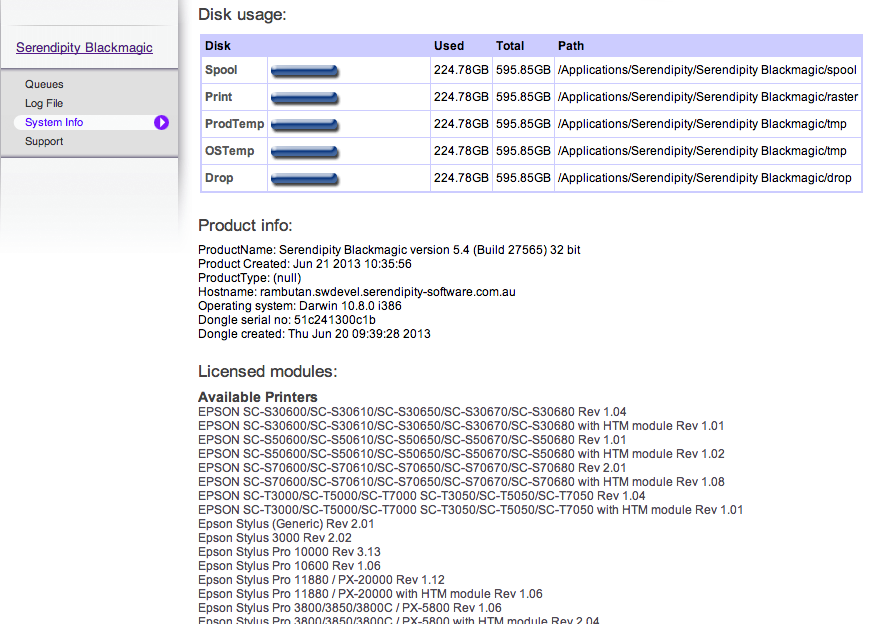The image size is (889, 624).
Task: Click the Hostname rambutan line
Action: [x=357, y=292]
